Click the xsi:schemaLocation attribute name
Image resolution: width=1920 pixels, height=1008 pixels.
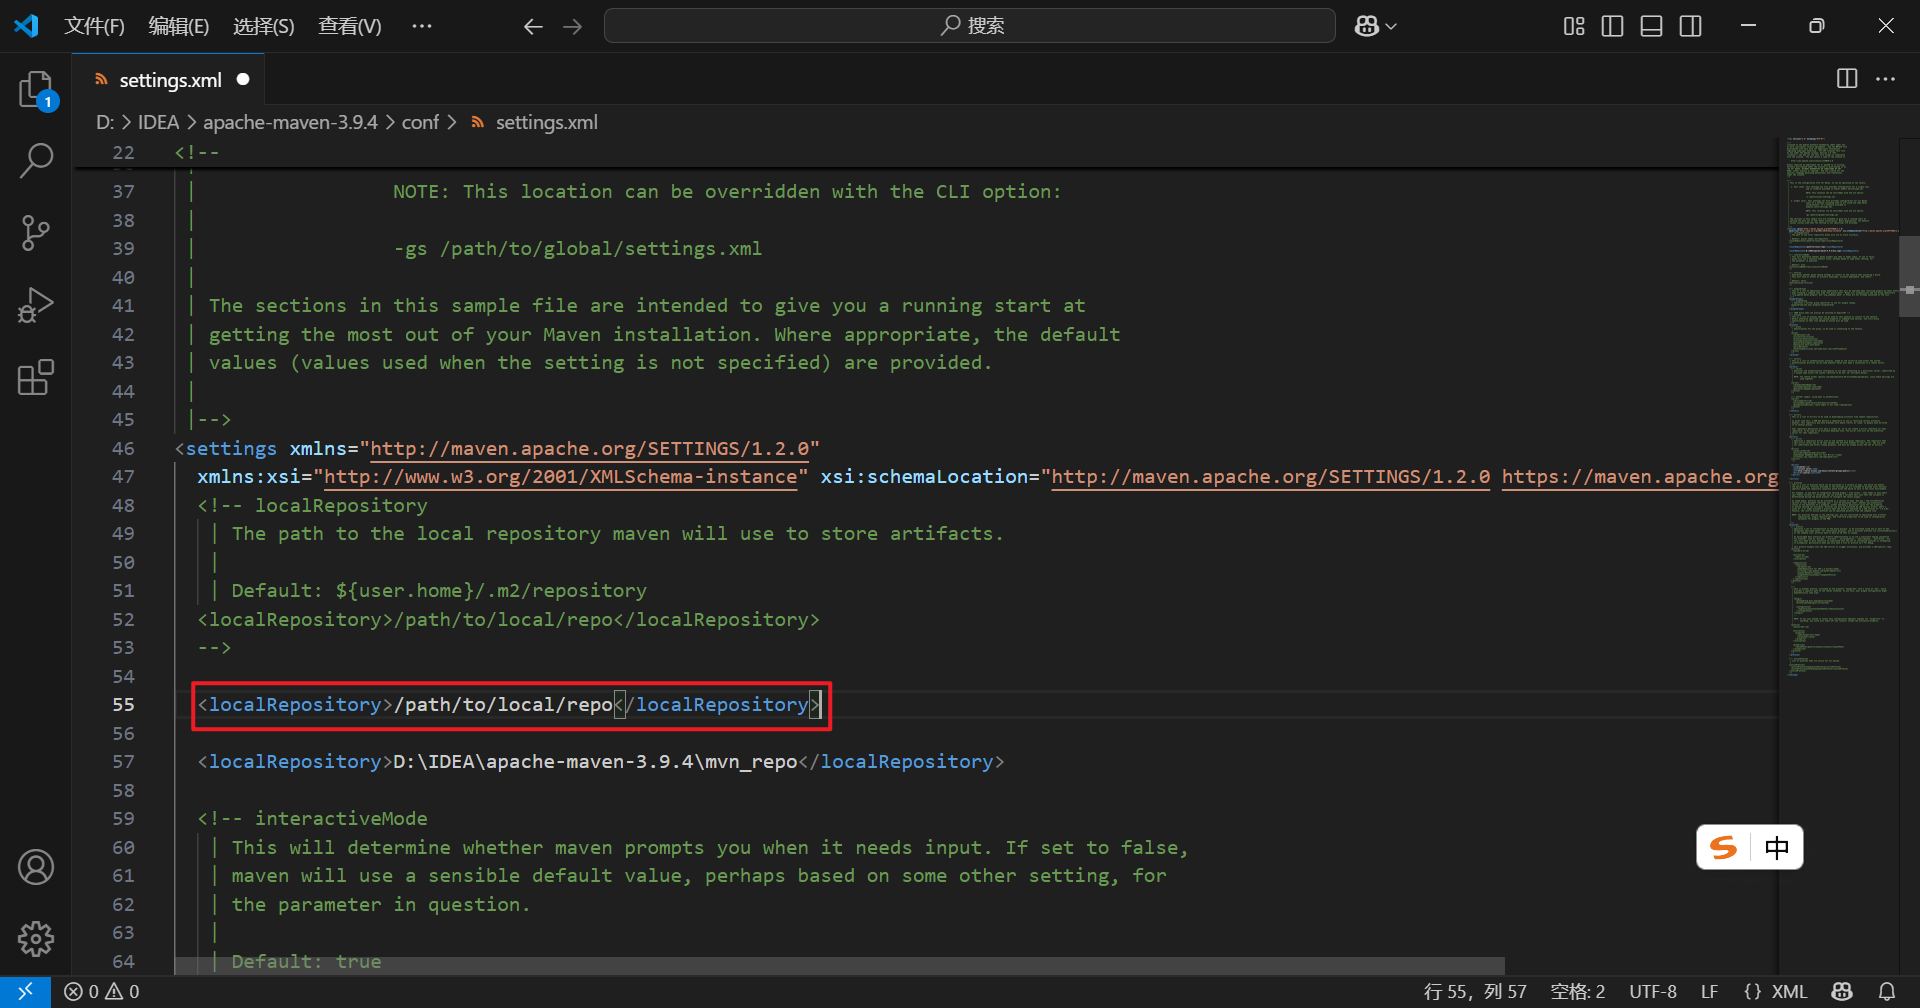pyautogui.click(x=924, y=477)
